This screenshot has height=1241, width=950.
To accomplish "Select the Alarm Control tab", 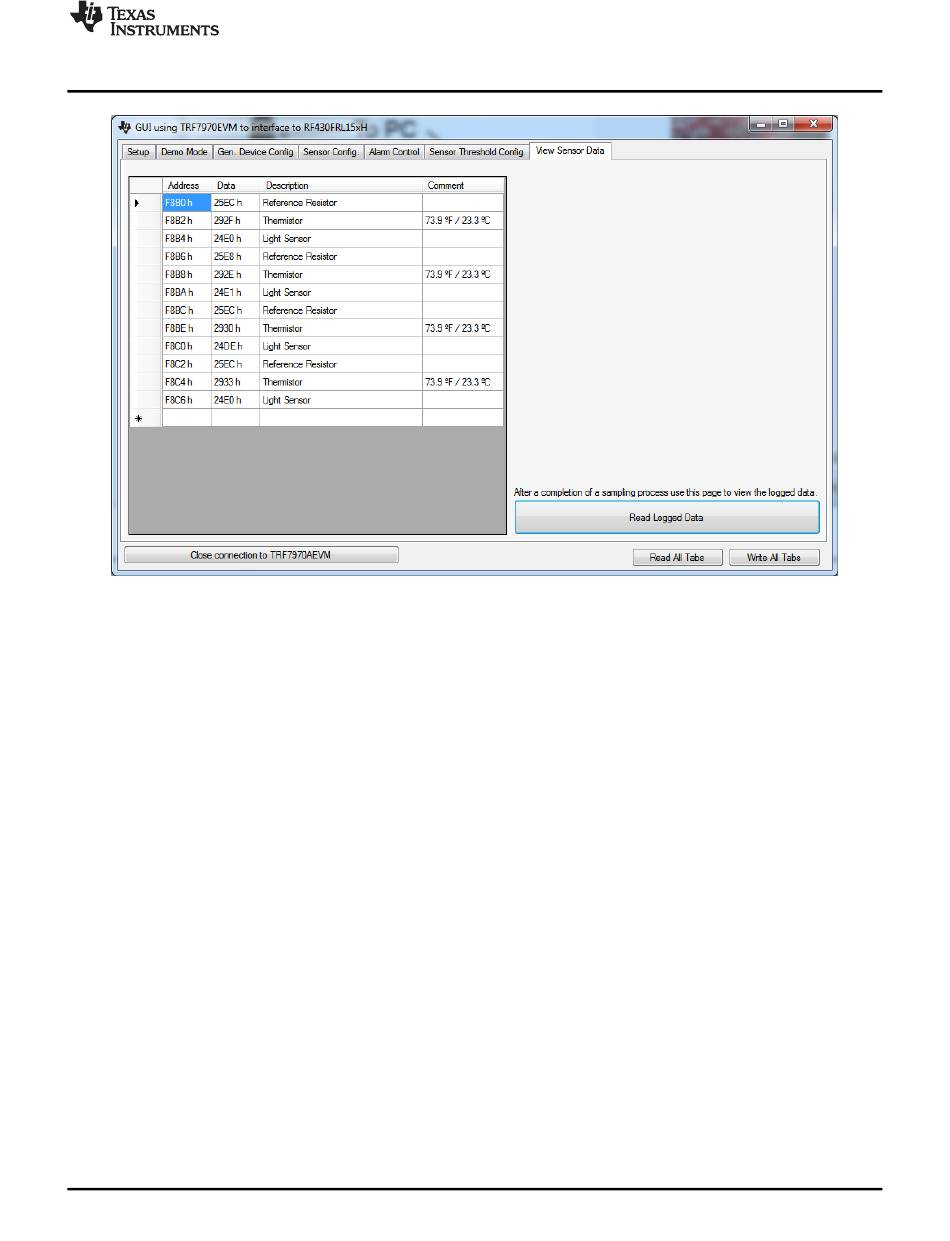I will tap(394, 152).
